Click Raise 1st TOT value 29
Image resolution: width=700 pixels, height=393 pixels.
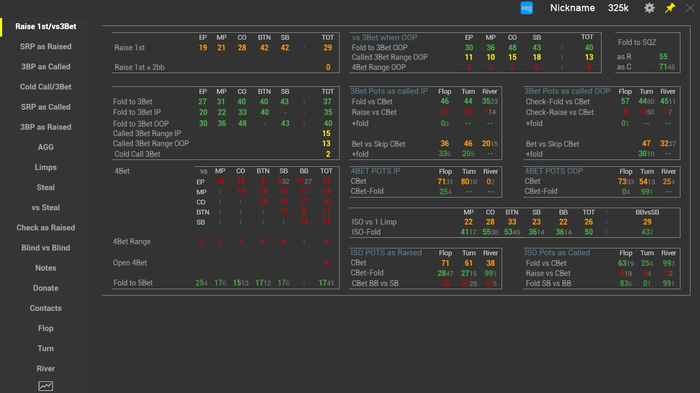[x=328, y=47]
